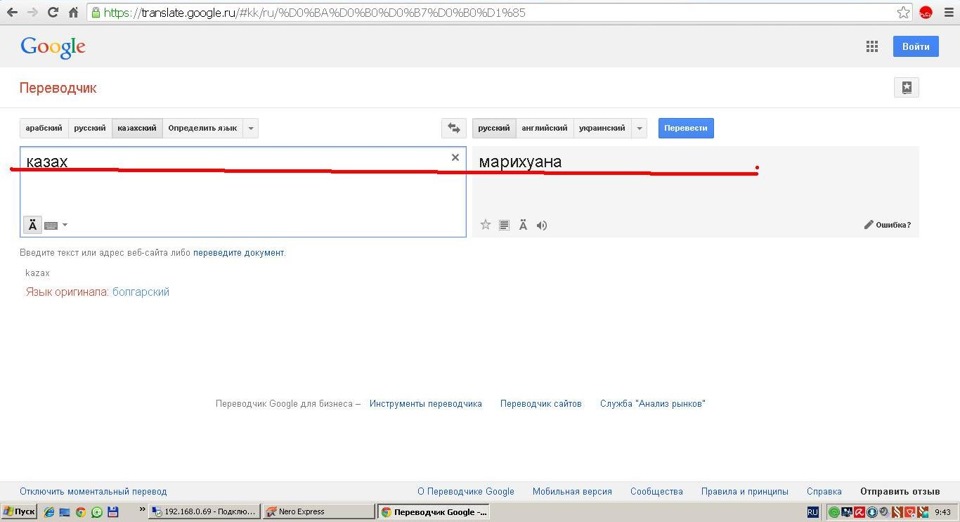Expand the source languages dropdown
Image resolution: width=960 pixels, height=522 pixels.
pyautogui.click(x=251, y=128)
